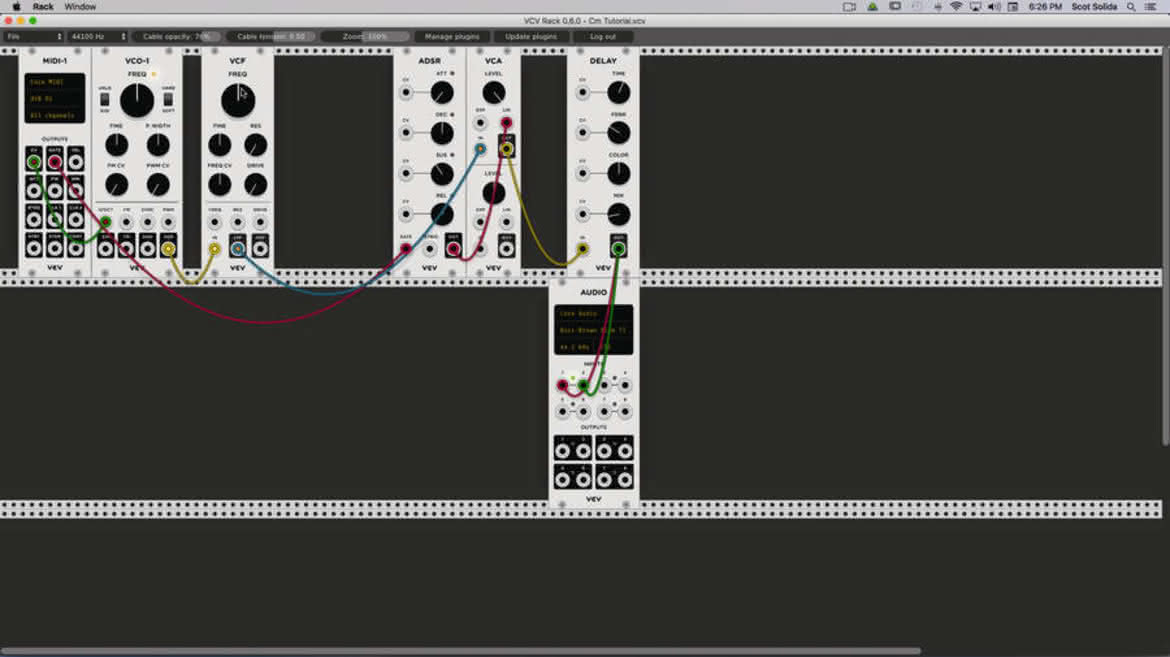
Task: Click the VCF HPF output jack
Action: 260,249
